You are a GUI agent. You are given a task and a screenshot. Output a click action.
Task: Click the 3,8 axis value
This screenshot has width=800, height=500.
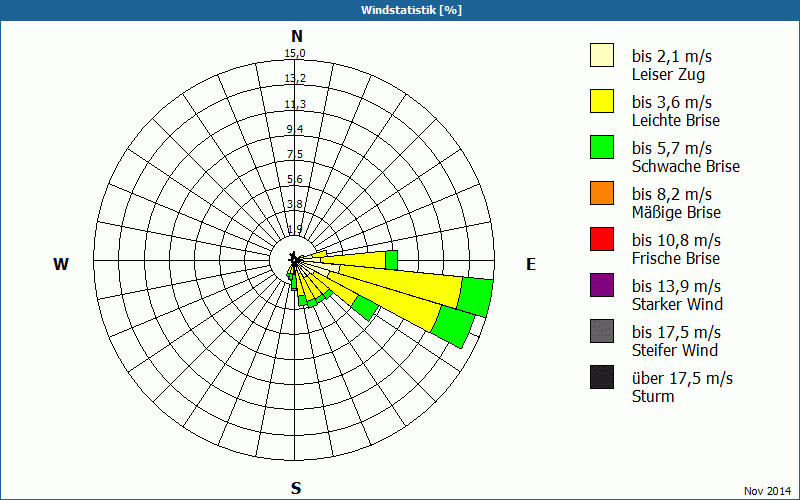(x=295, y=204)
